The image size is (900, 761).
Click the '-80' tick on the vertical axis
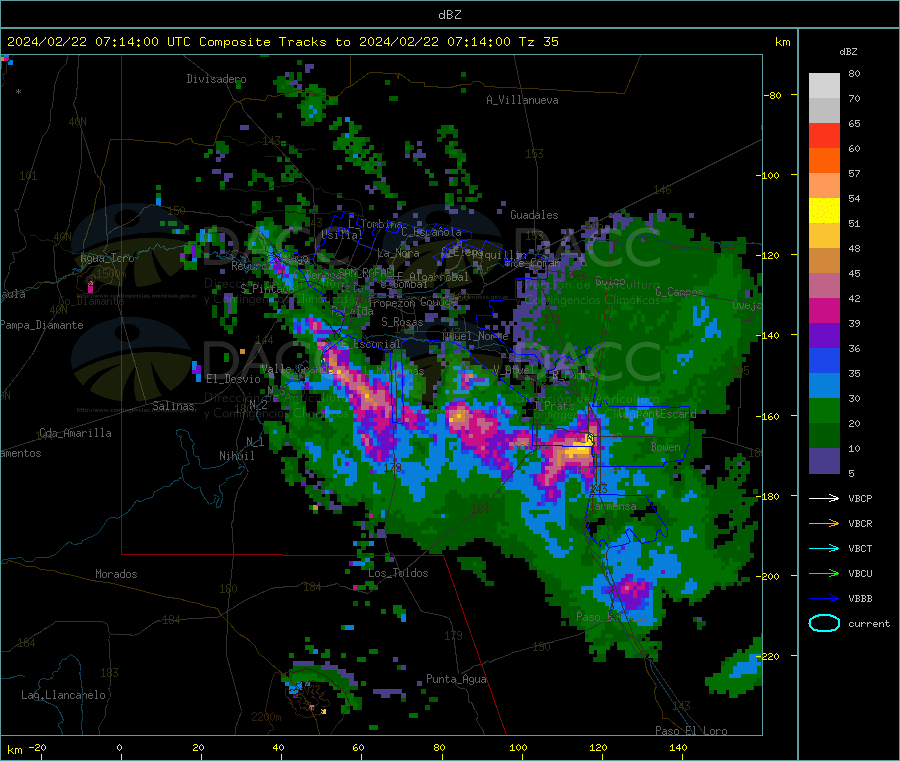click(x=773, y=95)
